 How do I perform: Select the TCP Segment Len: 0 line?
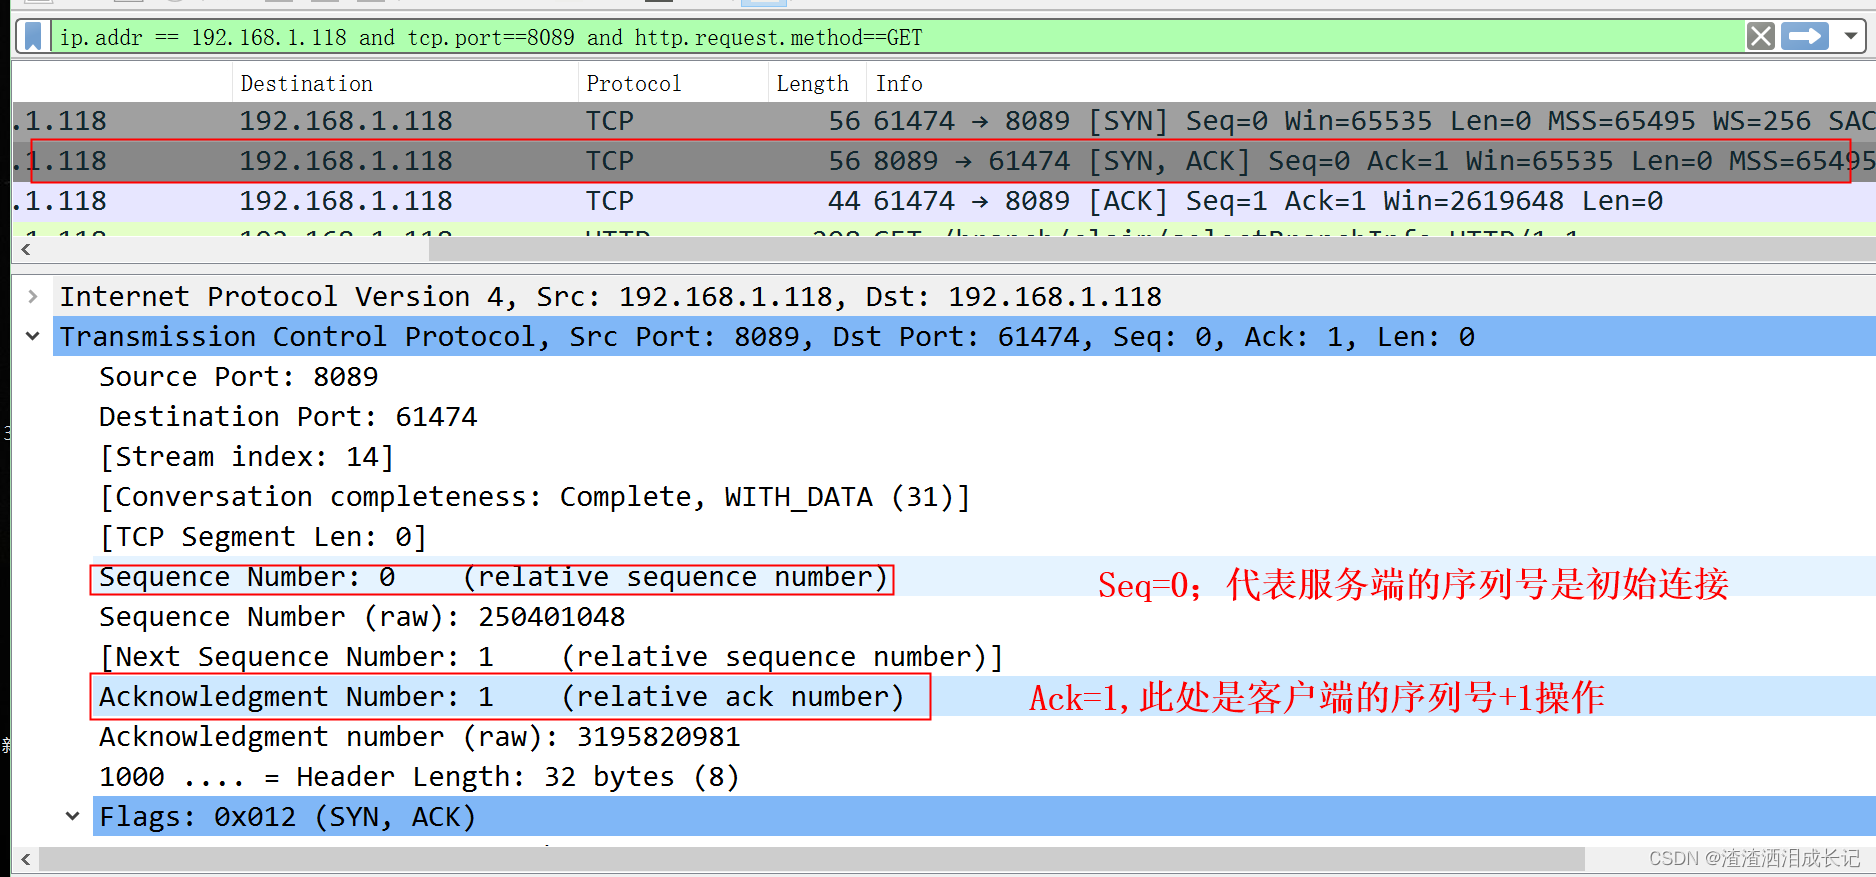[x=263, y=537]
